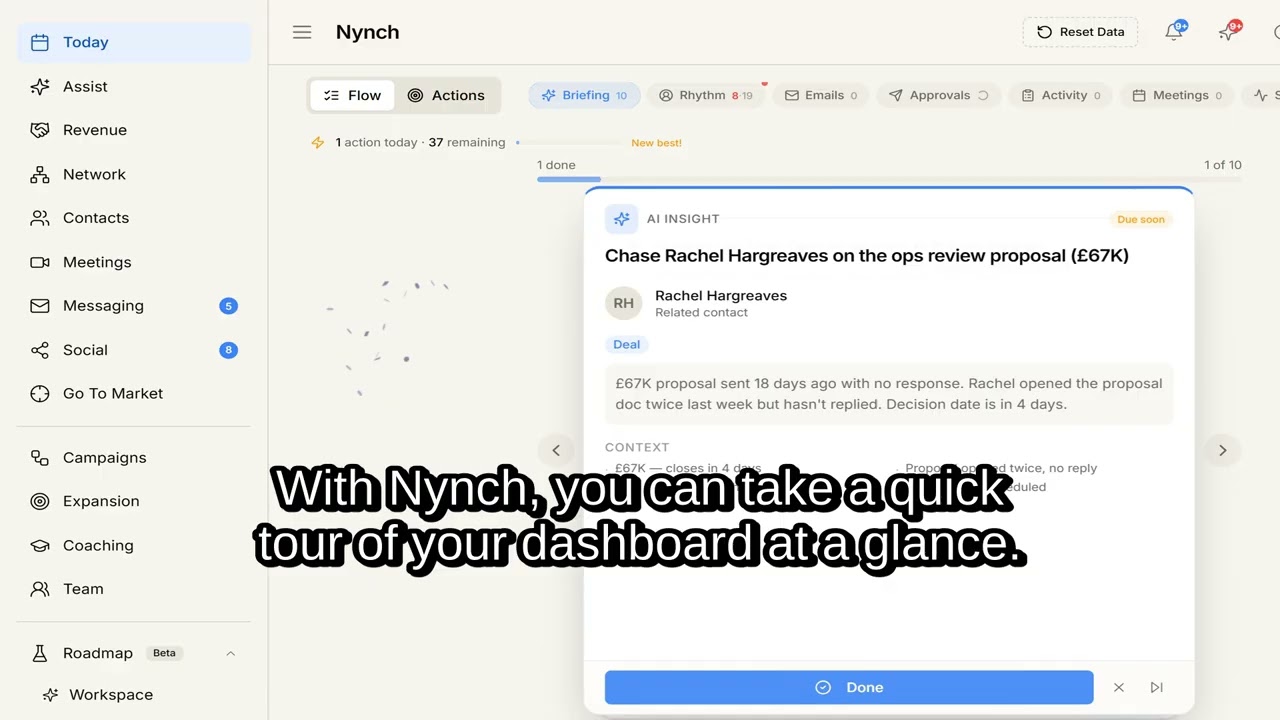The width and height of the screenshot is (1280, 720).
Task: Click the Beta label next to Roadmap
Action: pyautogui.click(x=164, y=653)
